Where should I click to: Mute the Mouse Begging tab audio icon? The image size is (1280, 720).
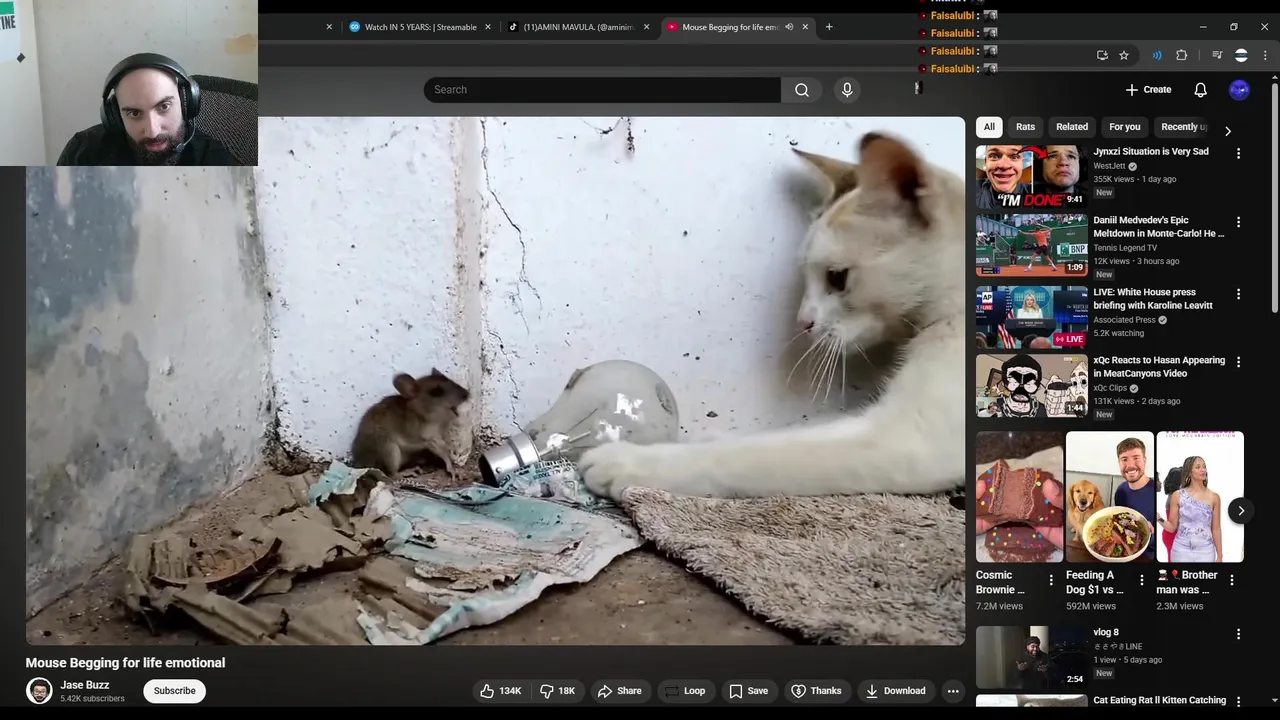tap(789, 27)
